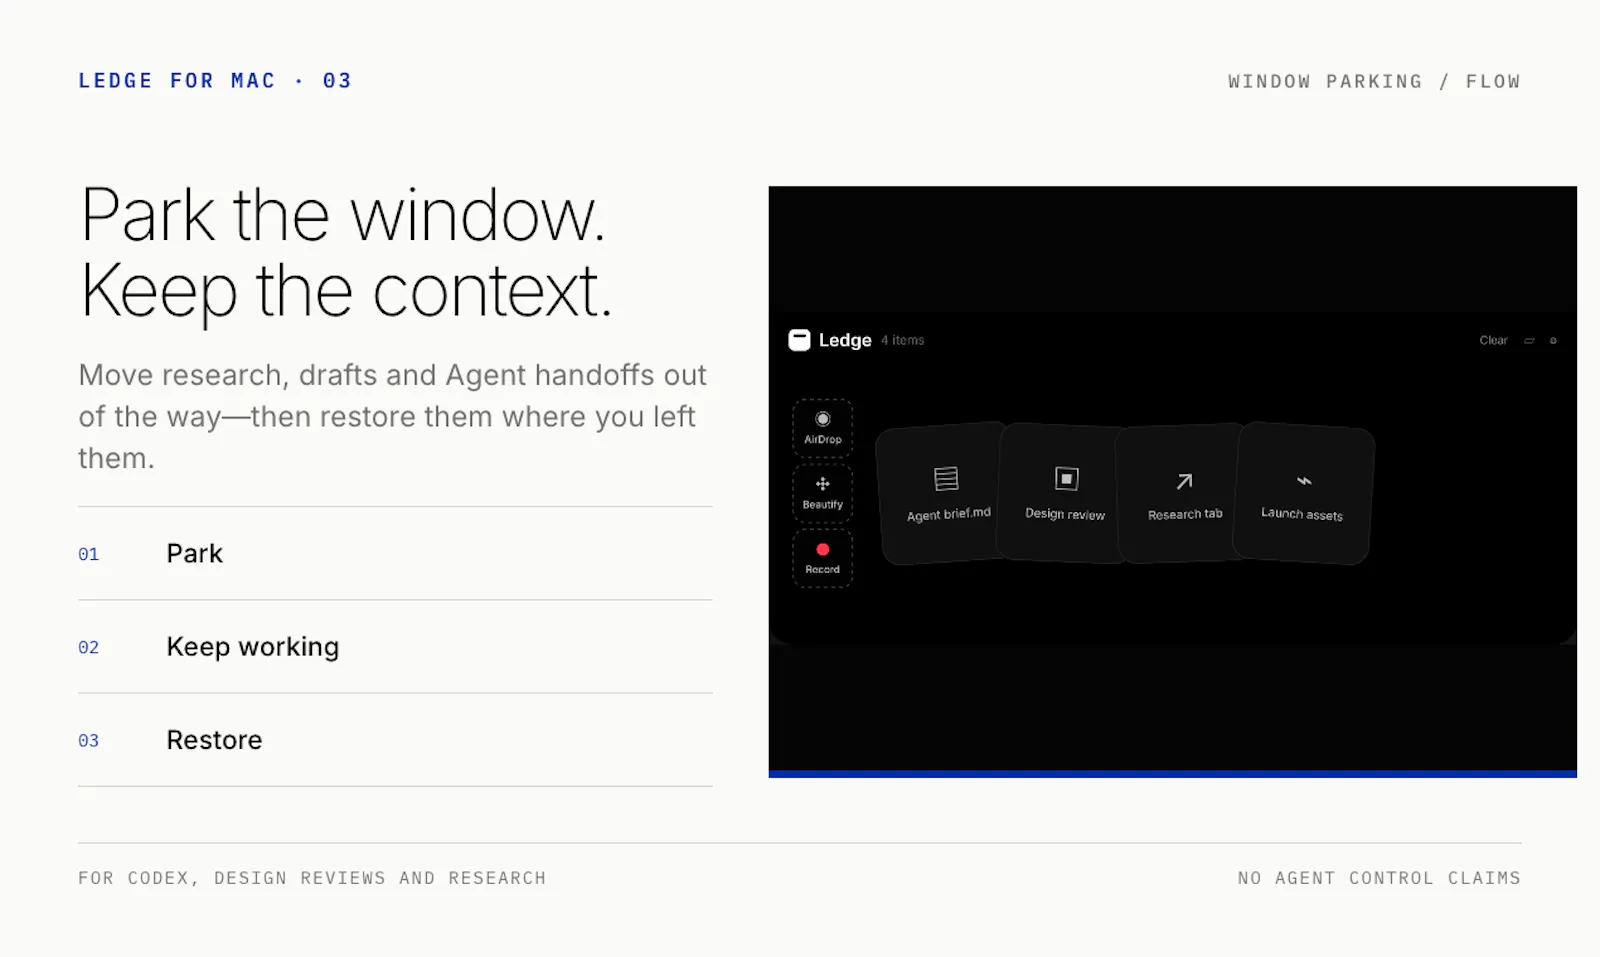1600x957 pixels.
Task: Click the "LEDGE FOR MAC · 03" heading
Action: pos(215,81)
